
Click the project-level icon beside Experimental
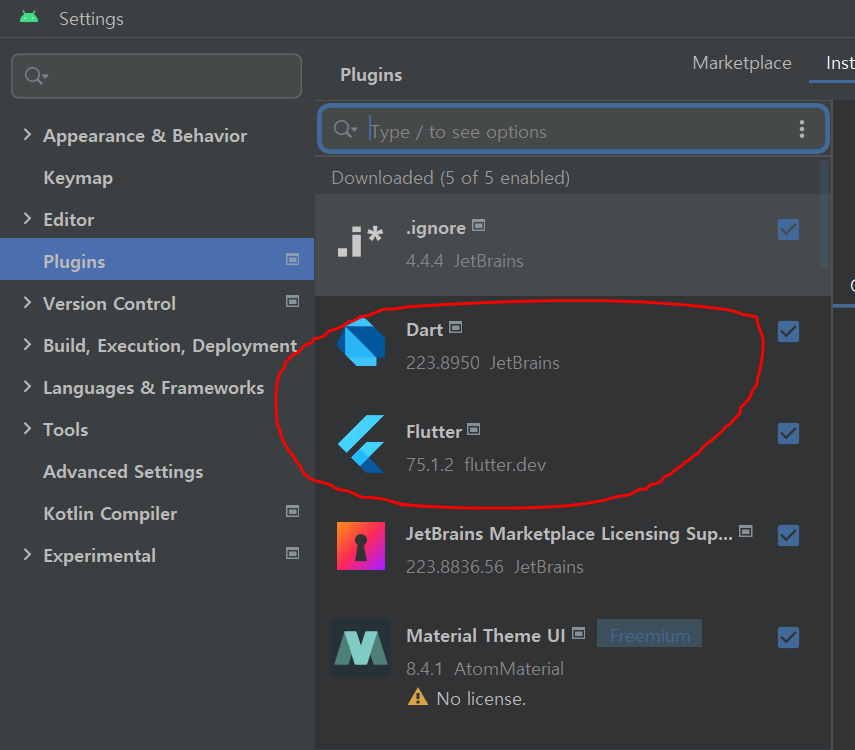(x=292, y=554)
